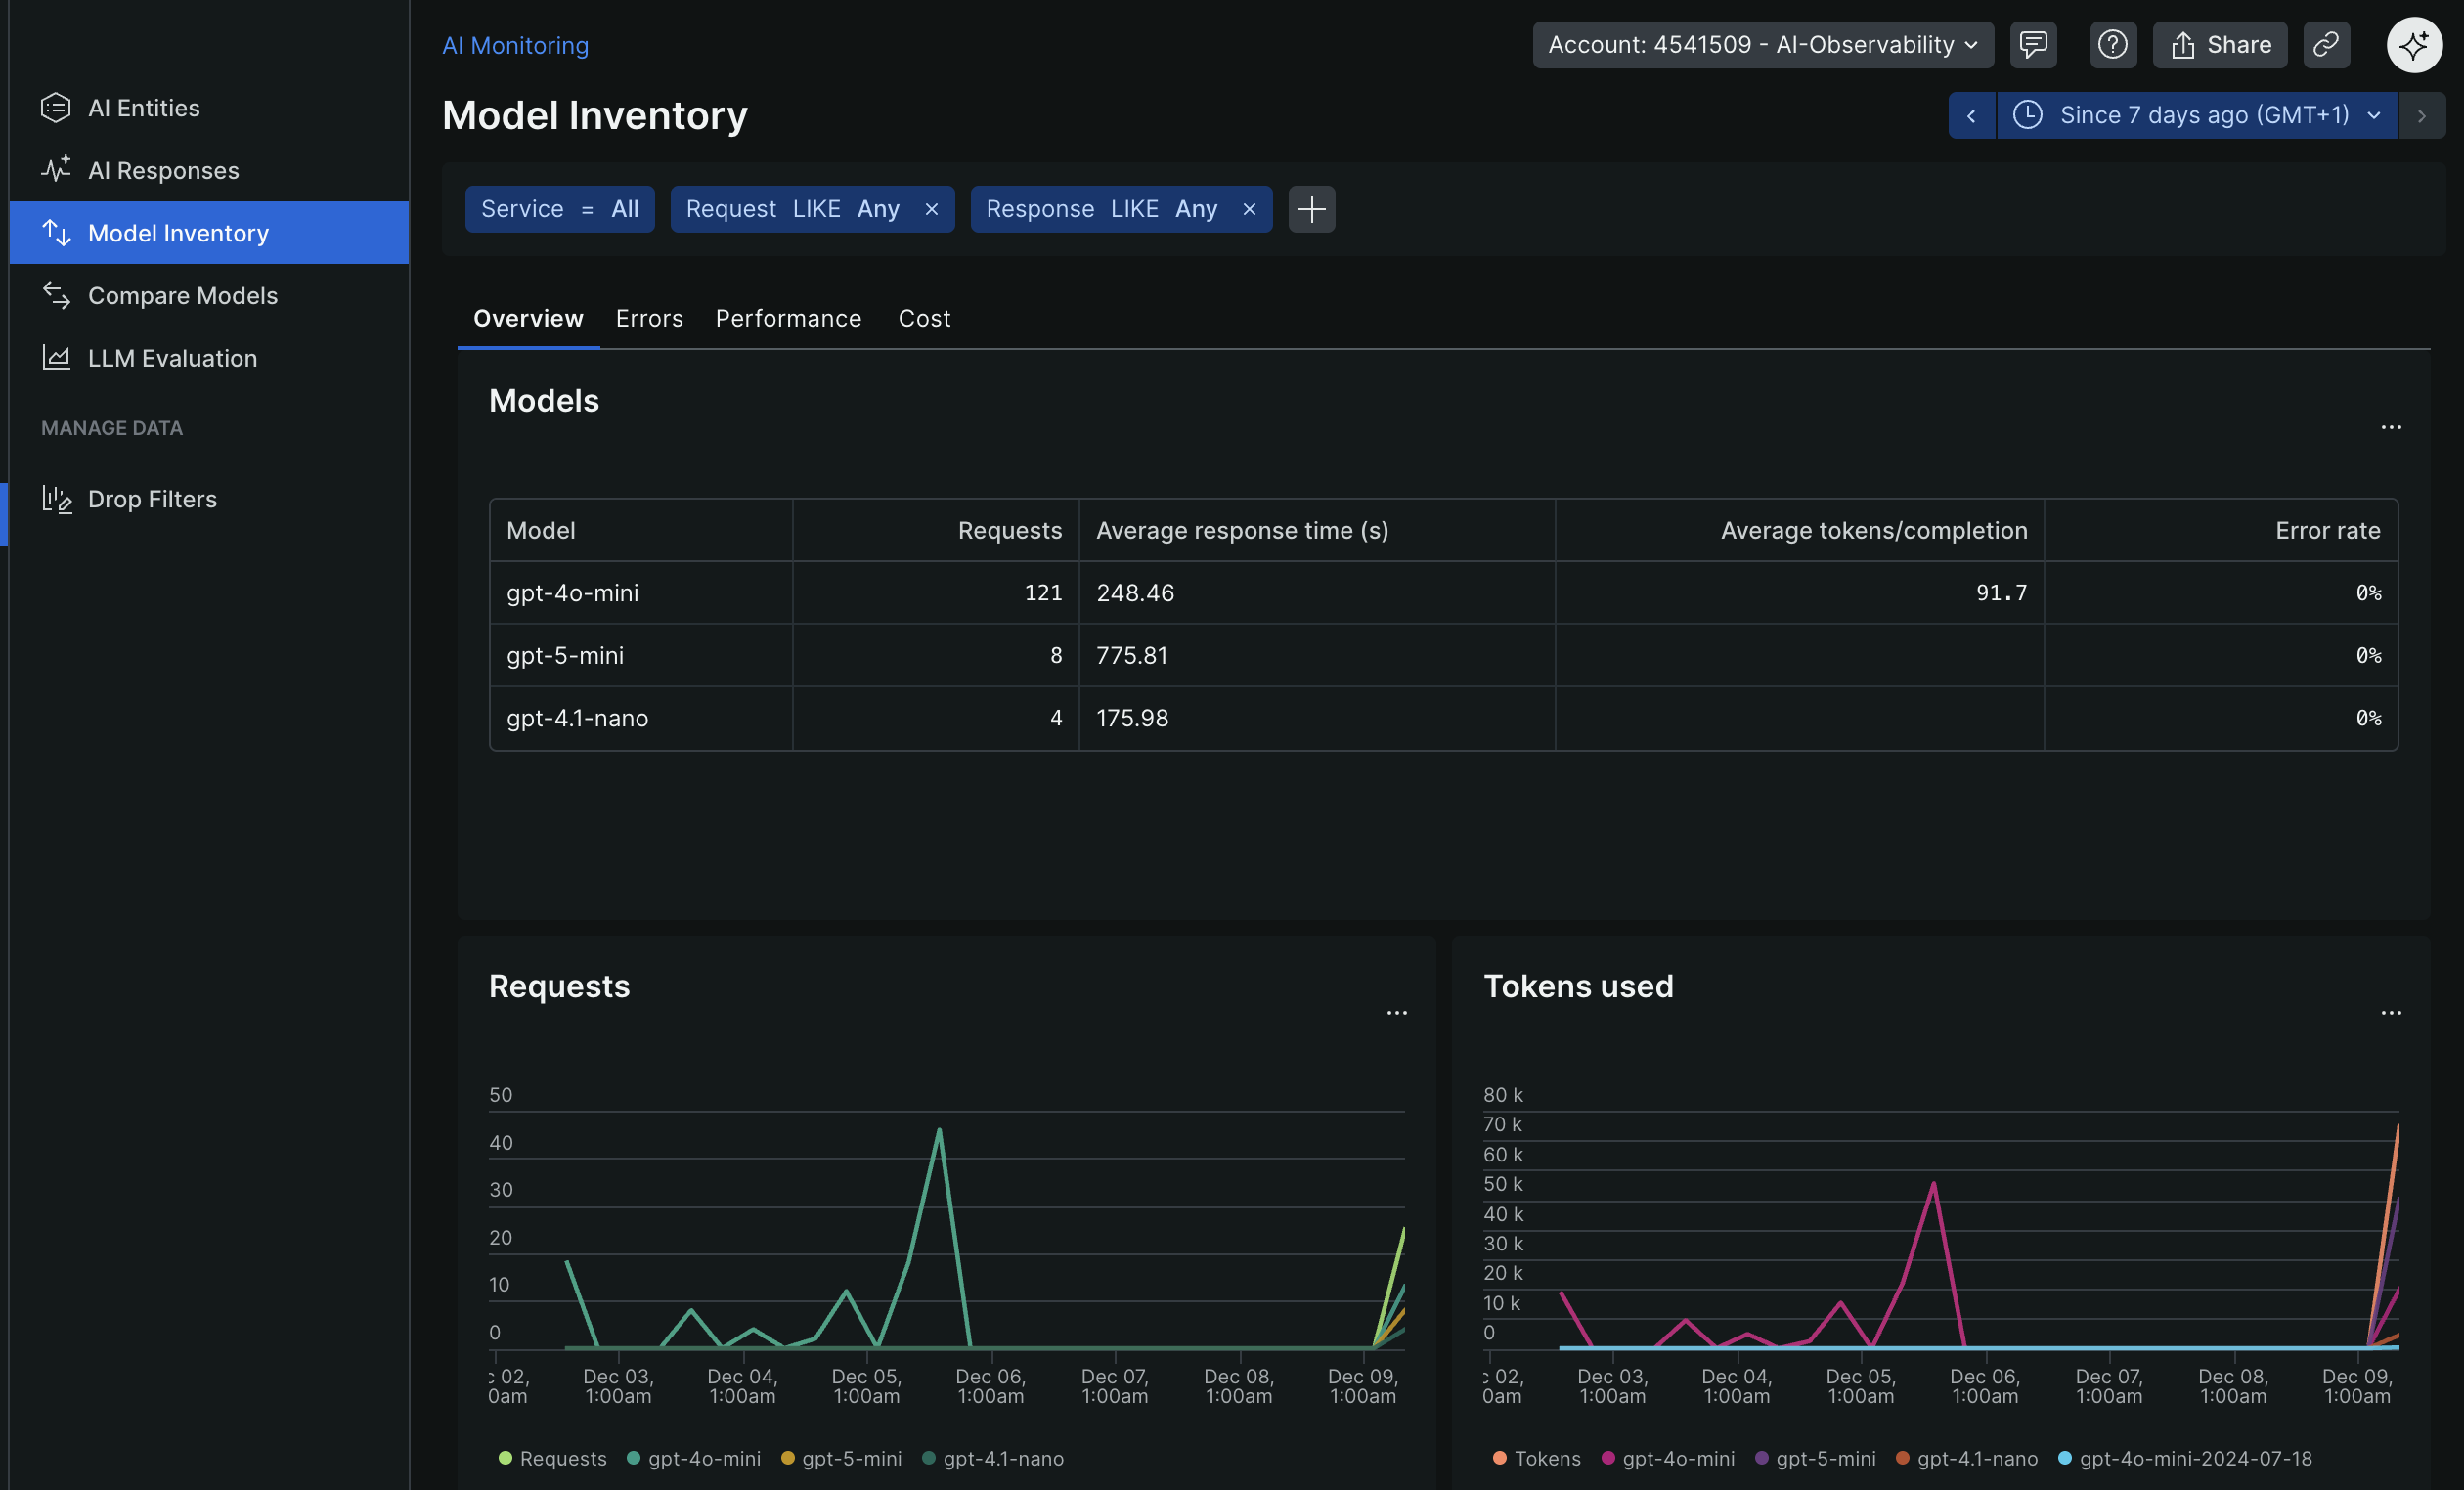Toggle gpt-4o-mini series in Requests legend
The width and height of the screenshot is (2464, 1490).
pyautogui.click(x=703, y=1458)
